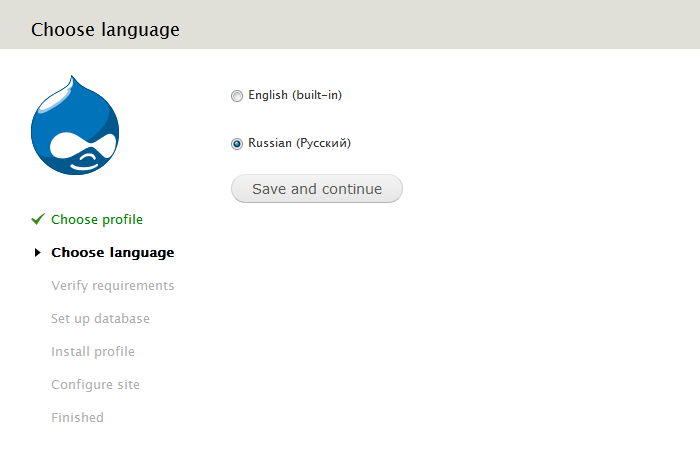Click the Verify requirements step

112,286
